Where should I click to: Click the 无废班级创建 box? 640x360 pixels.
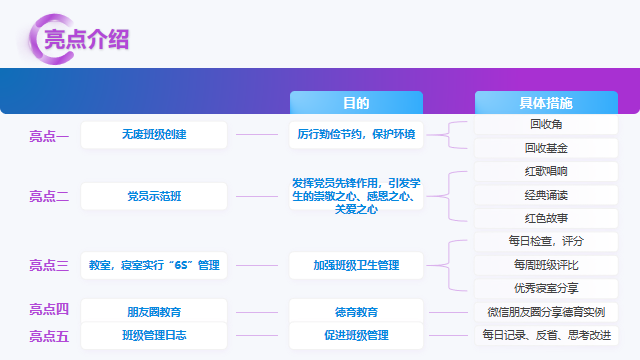(154, 135)
